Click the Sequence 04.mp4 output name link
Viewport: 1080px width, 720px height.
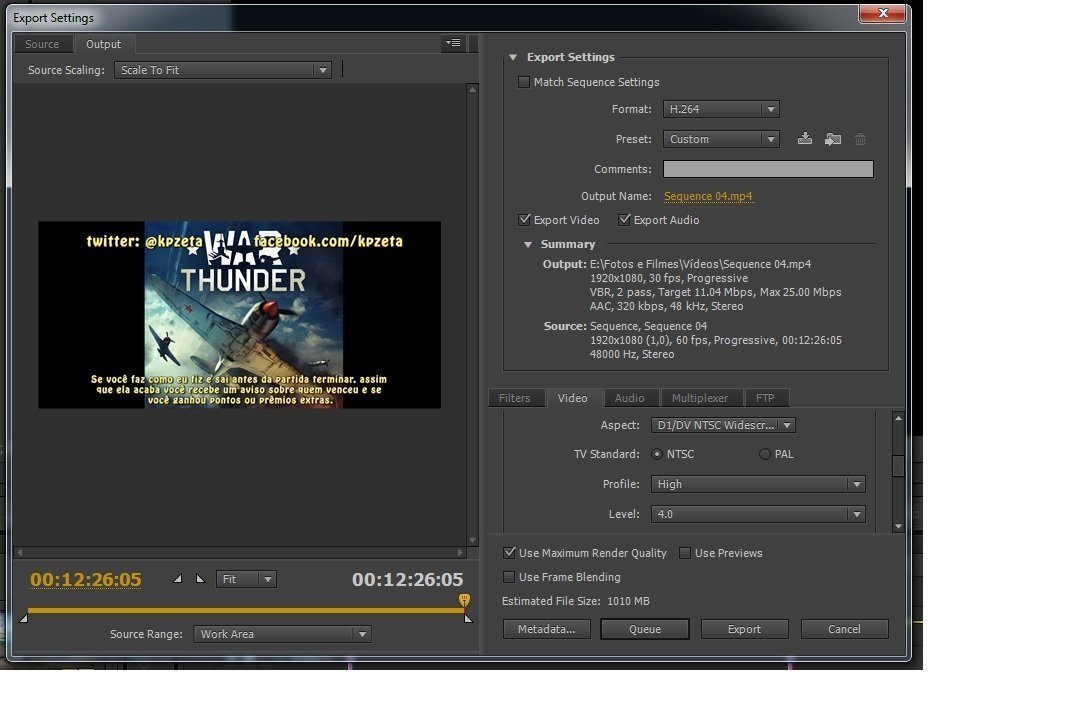708,196
